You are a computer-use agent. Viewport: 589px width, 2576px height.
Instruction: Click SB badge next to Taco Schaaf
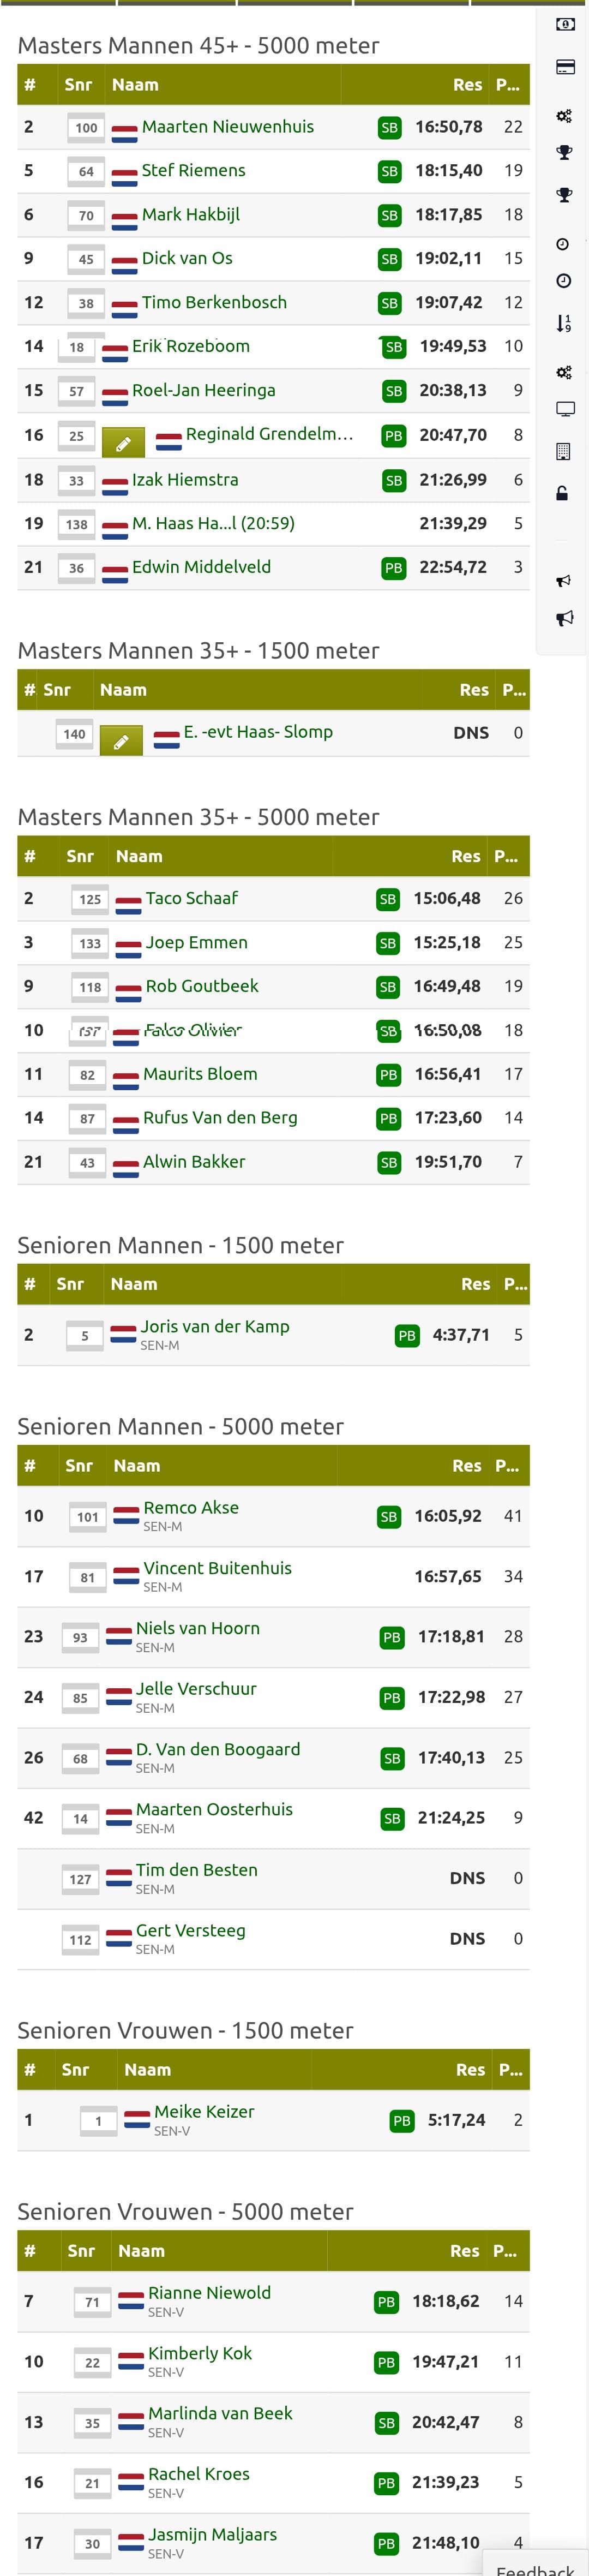point(388,899)
